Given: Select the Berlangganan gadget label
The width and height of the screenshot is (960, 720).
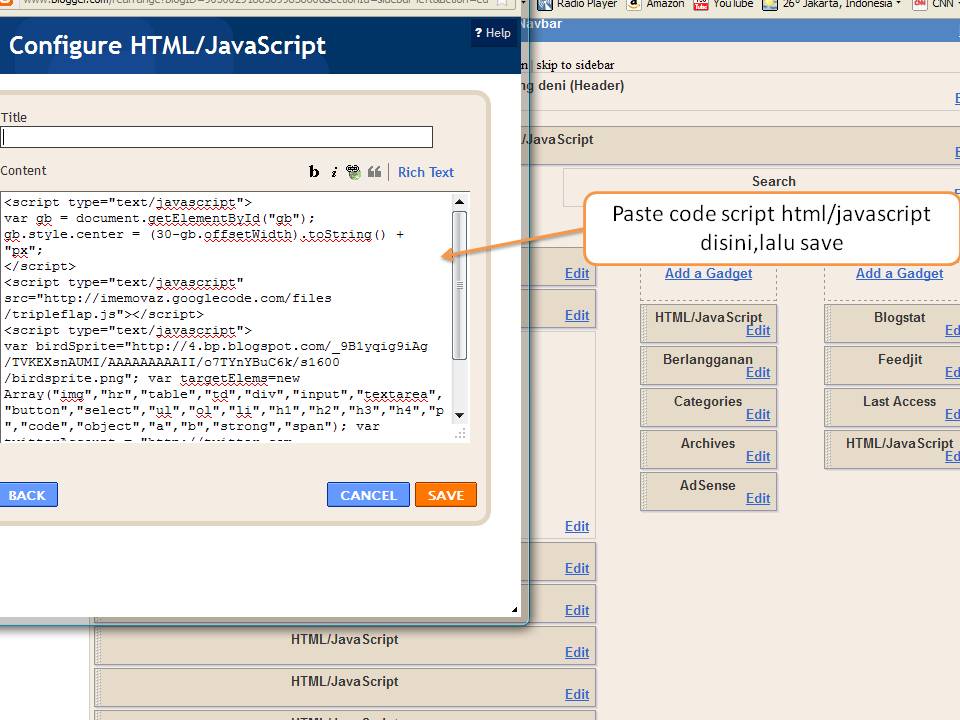Looking at the screenshot, I should (x=708, y=359).
